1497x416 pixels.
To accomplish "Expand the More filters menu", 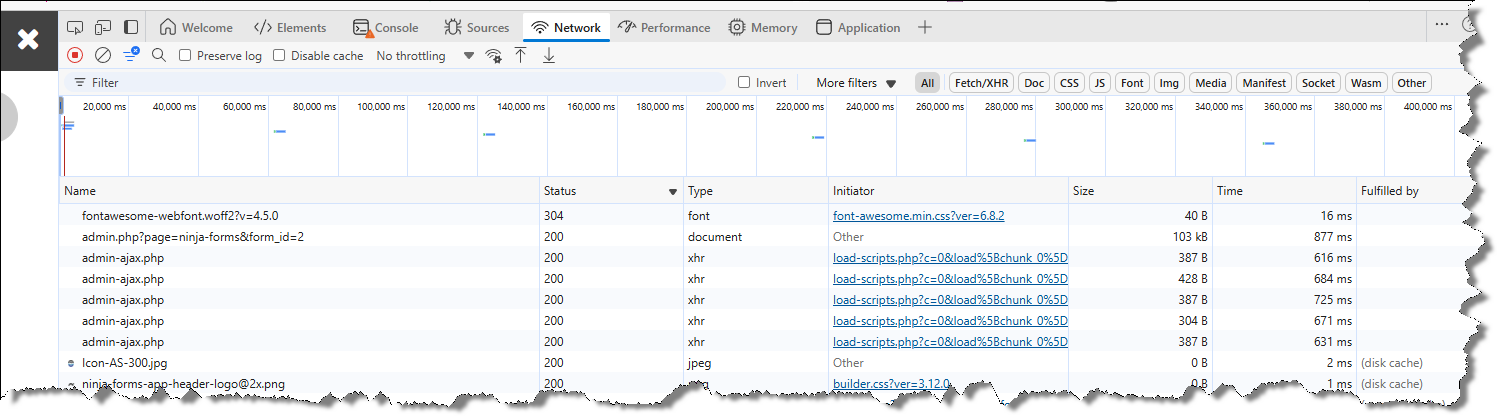I will pyautogui.click(x=856, y=83).
